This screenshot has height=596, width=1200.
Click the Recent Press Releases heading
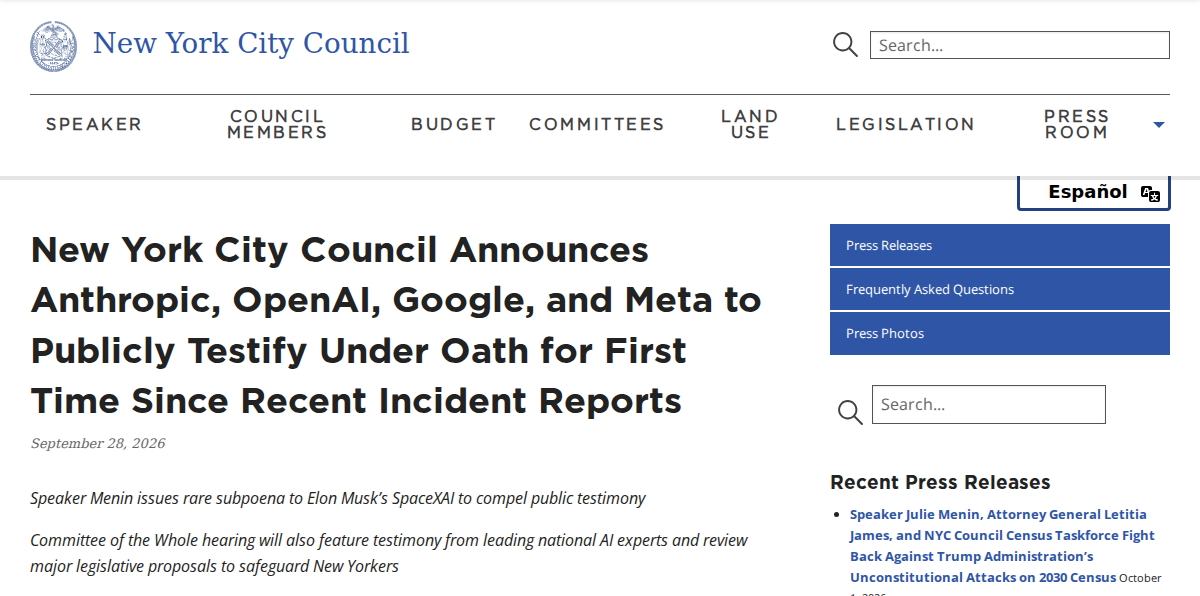(x=940, y=482)
